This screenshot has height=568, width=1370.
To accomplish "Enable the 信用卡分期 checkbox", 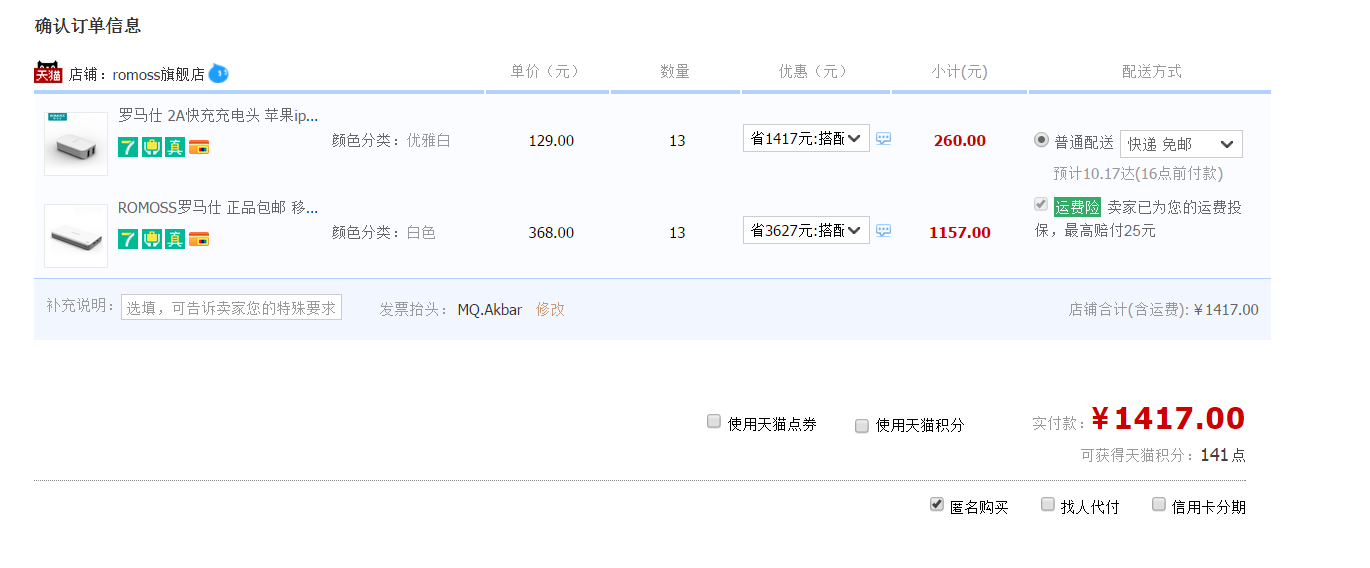I will point(1159,504).
